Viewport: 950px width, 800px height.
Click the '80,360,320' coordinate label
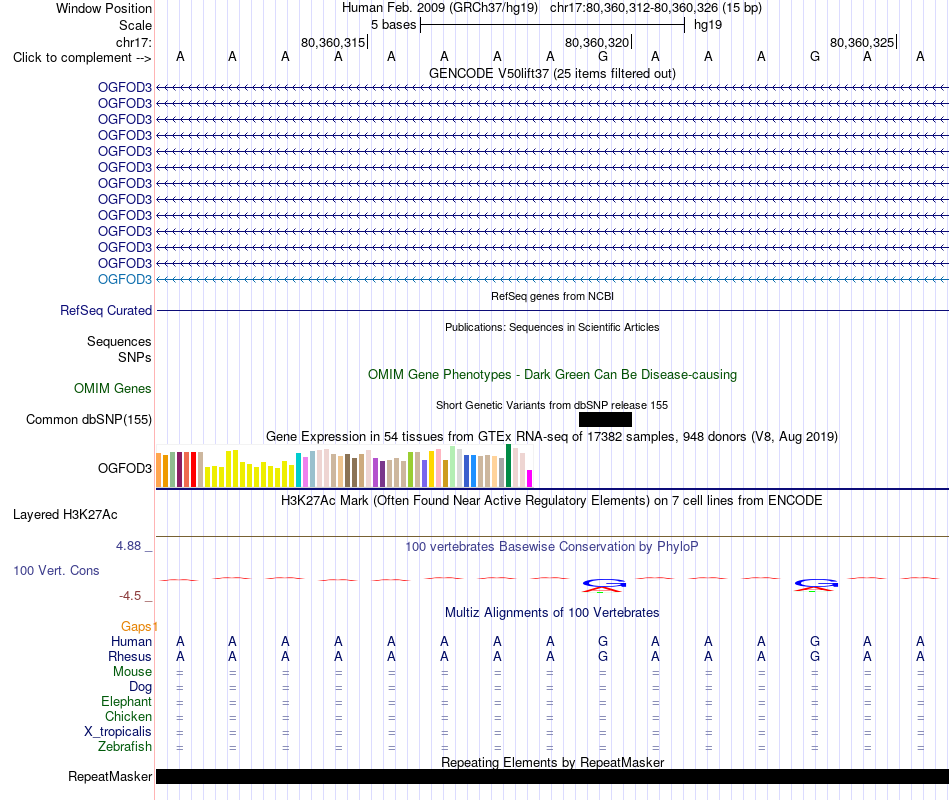[597, 42]
